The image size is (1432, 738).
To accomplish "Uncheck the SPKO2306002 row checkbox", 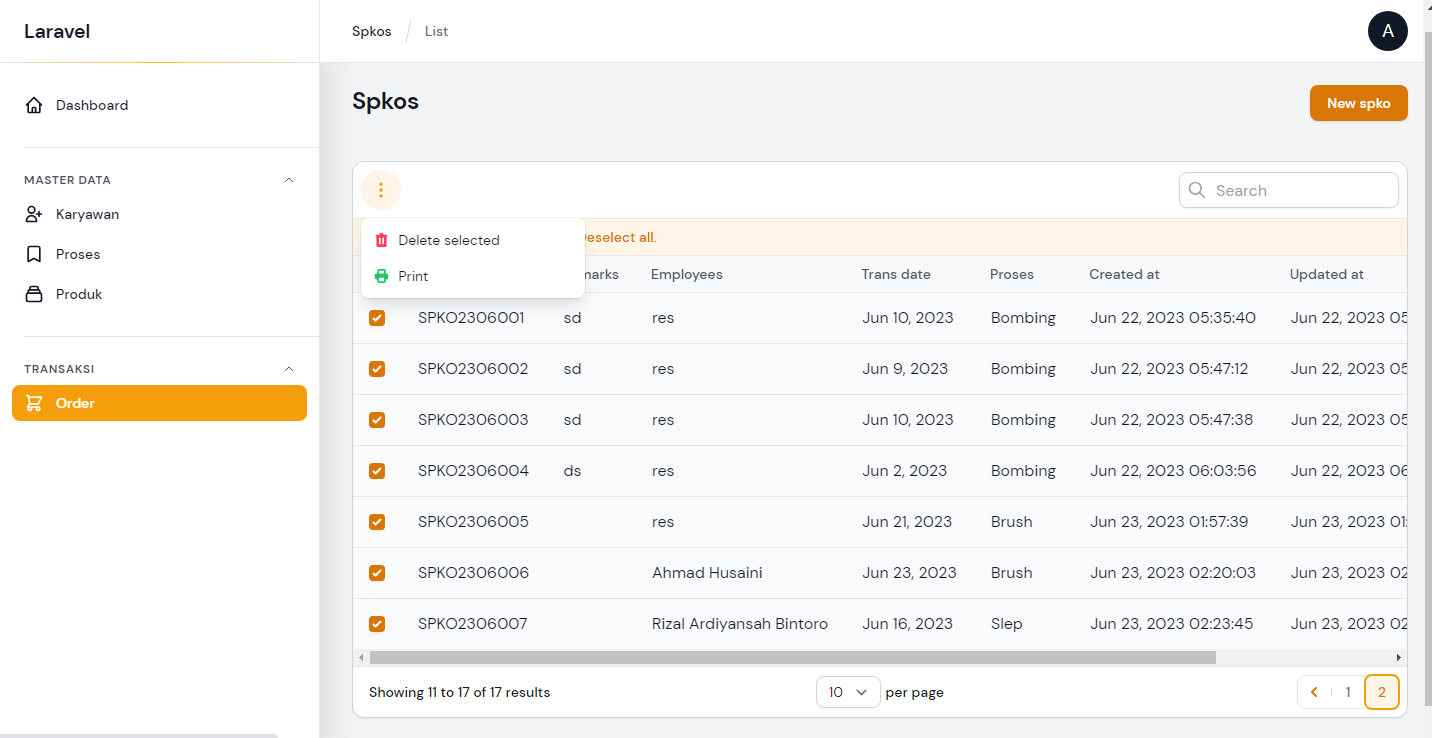I will coord(377,369).
